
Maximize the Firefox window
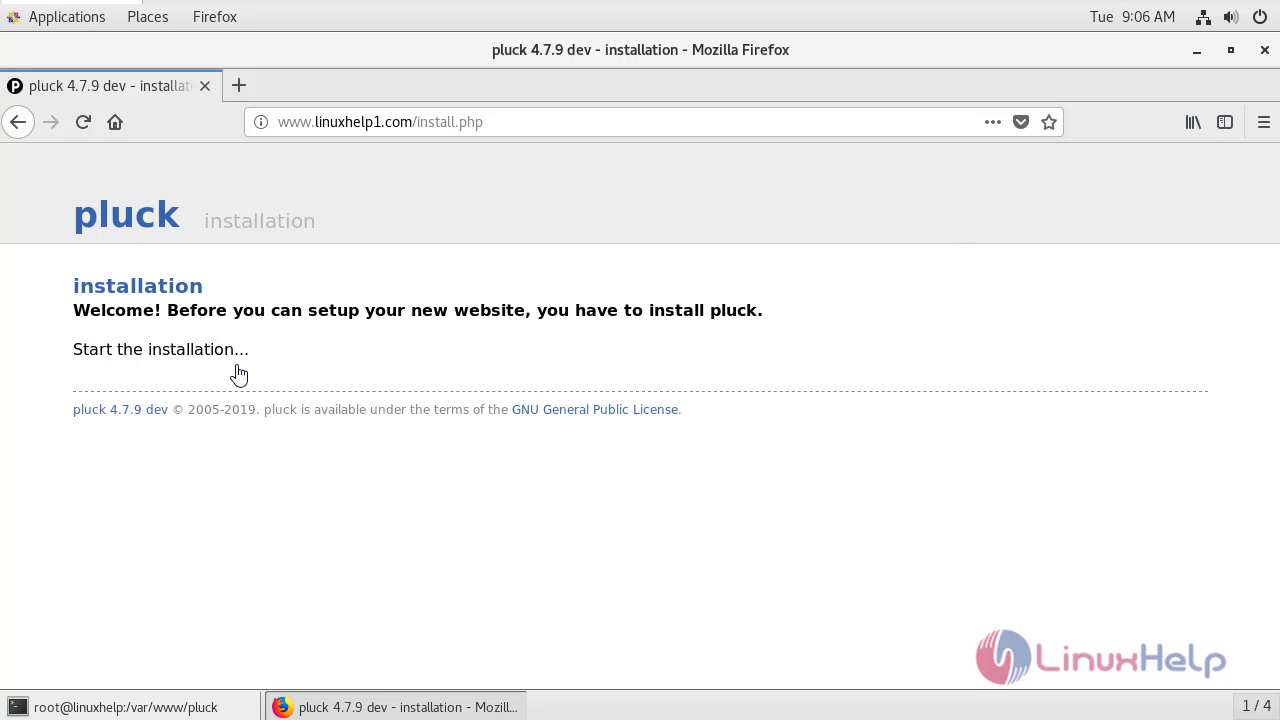[1231, 50]
